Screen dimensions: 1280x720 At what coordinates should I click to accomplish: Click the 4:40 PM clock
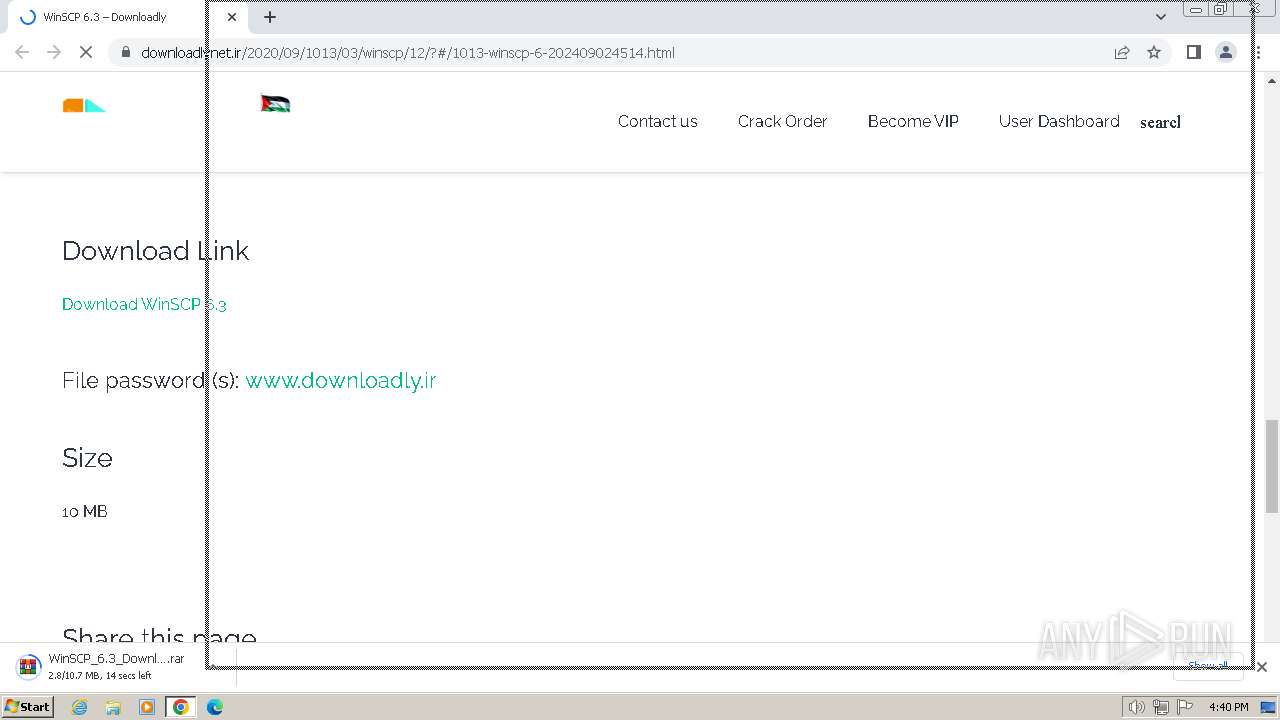tap(1228, 707)
